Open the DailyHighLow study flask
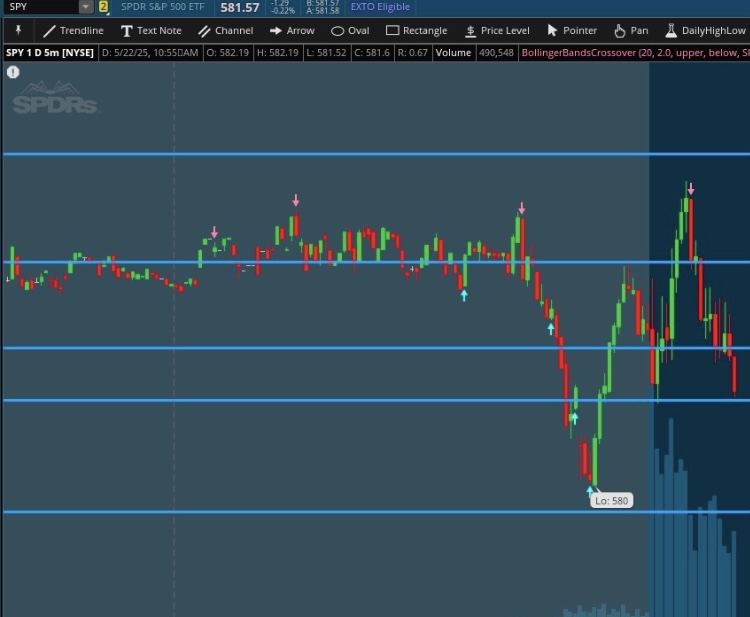The width and height of the screenshot is (750, 617). coord(706,31)
